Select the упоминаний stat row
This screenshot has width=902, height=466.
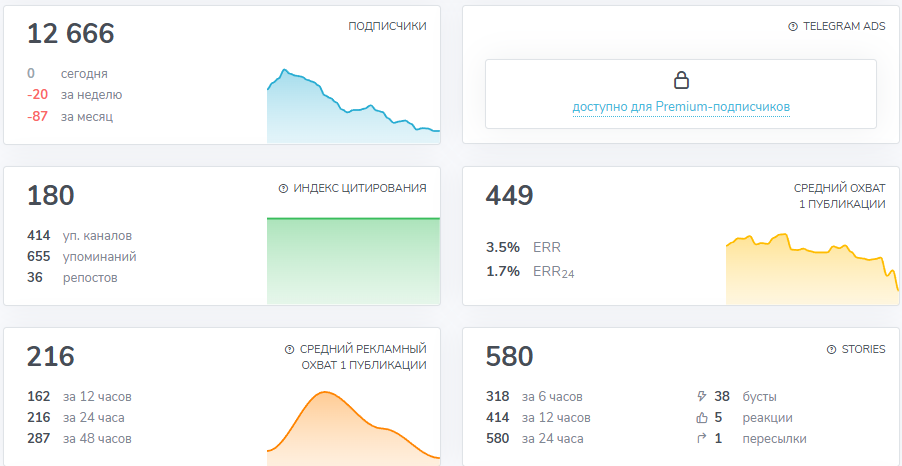[x=82, y=257]
